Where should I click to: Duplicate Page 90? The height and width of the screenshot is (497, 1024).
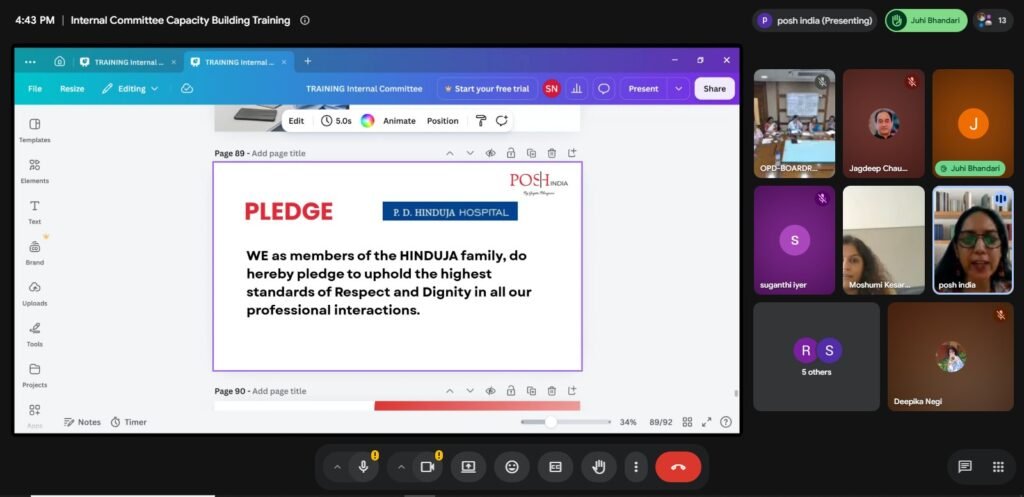coord(532,391)
